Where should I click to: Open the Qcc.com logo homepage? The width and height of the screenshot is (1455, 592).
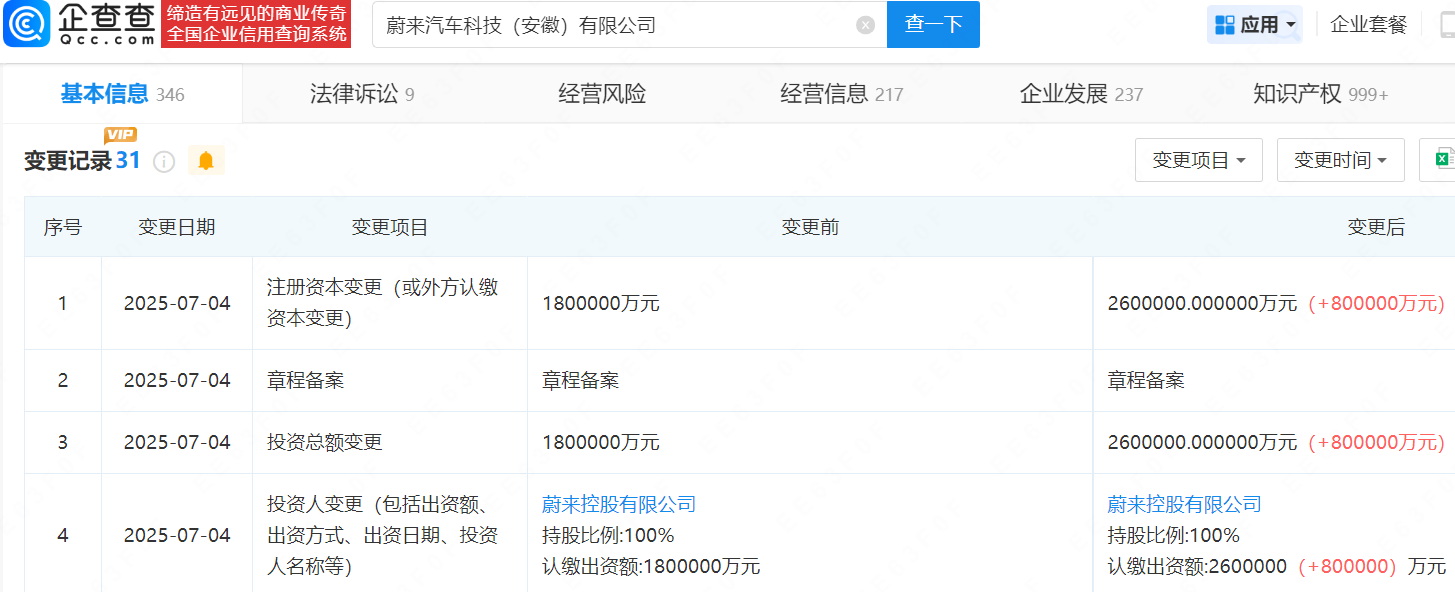click(x=79, y=24)
